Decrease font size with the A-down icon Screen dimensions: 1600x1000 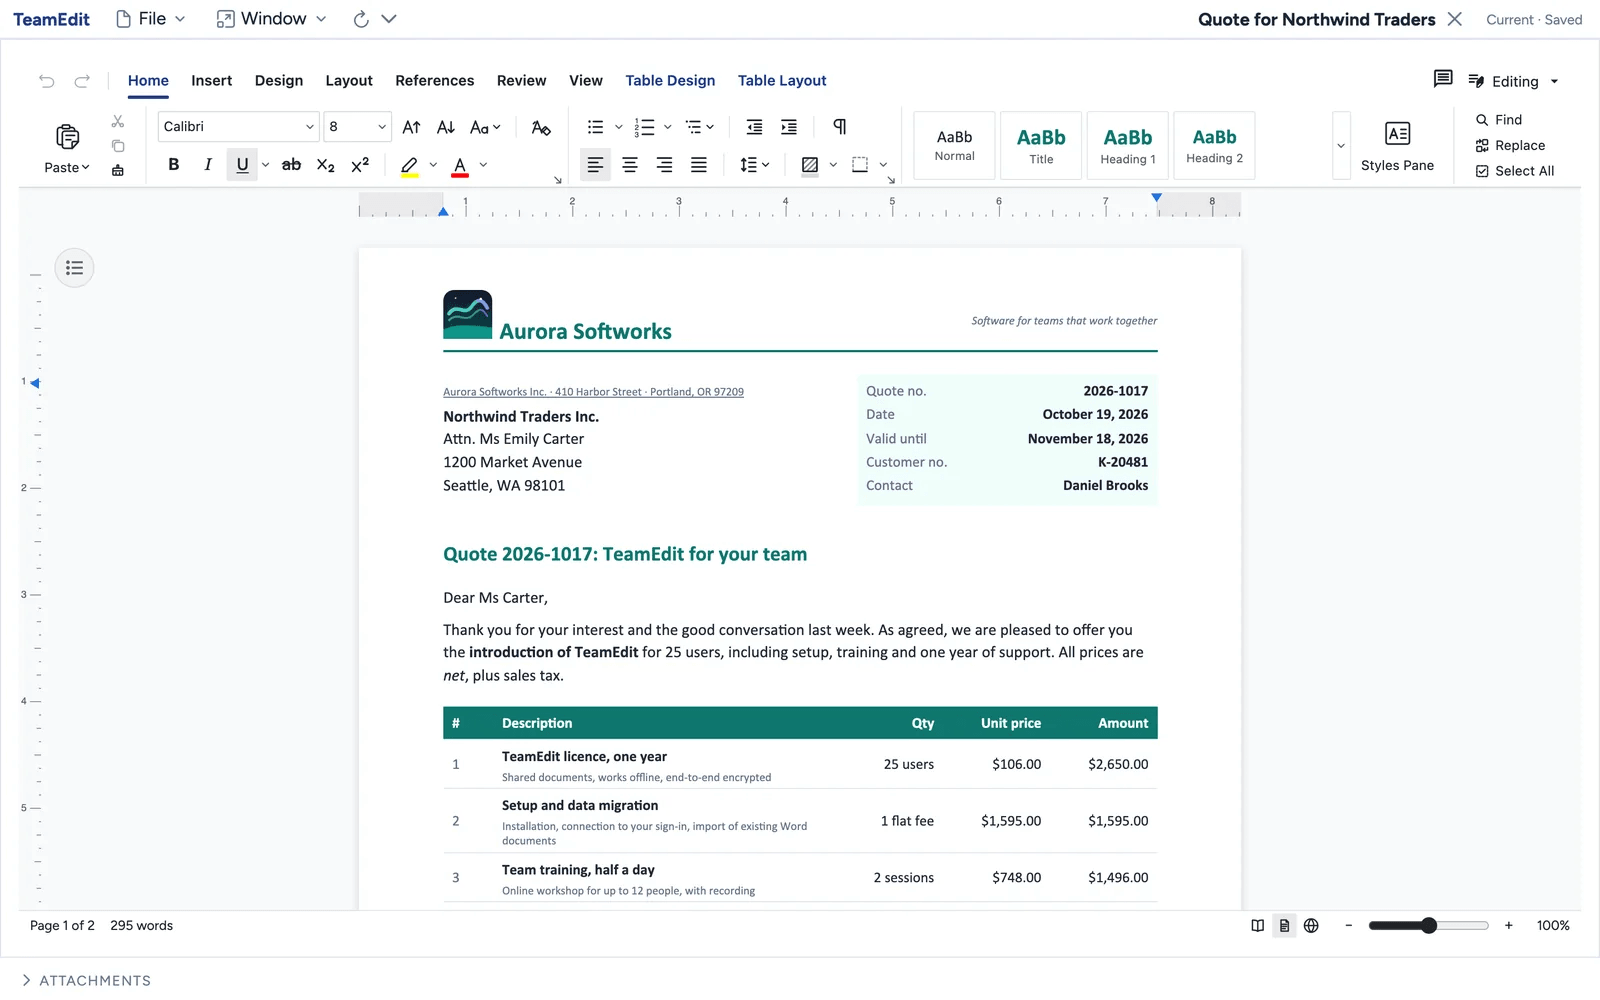[446, 127]
